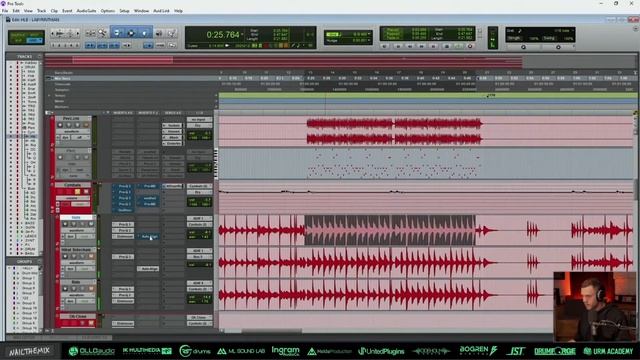Select the Zoomer magnifier tool
640x360 pixels.
pos(102,33)
